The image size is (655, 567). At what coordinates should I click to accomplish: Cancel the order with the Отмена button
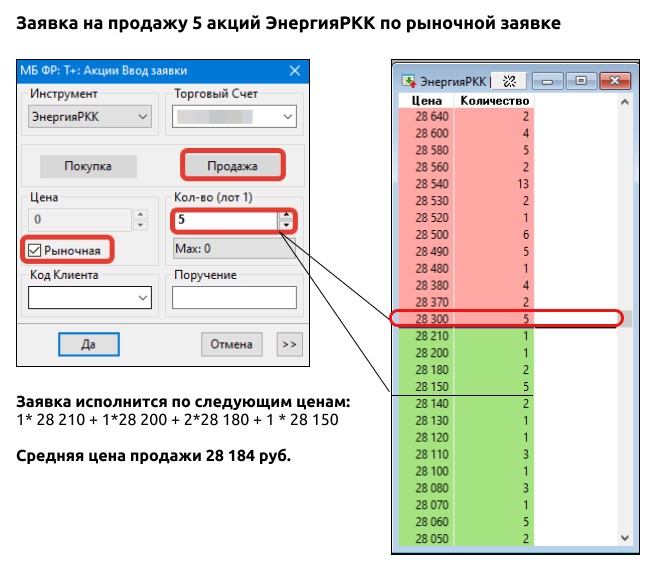point(232,344)
